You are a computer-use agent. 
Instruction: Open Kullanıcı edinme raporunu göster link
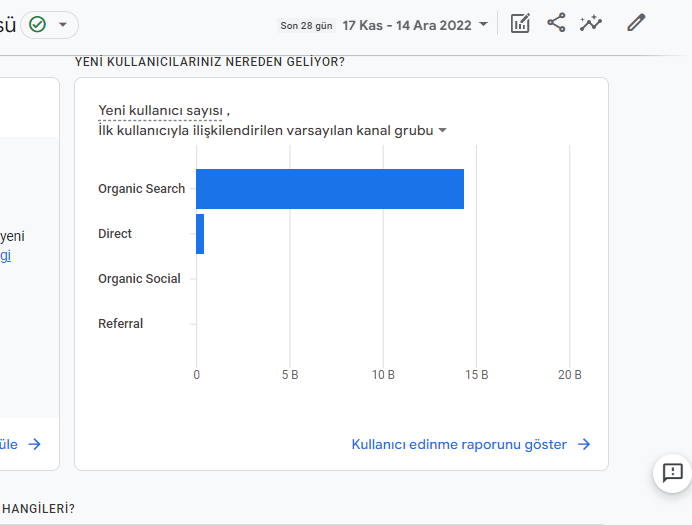point(459,444)
